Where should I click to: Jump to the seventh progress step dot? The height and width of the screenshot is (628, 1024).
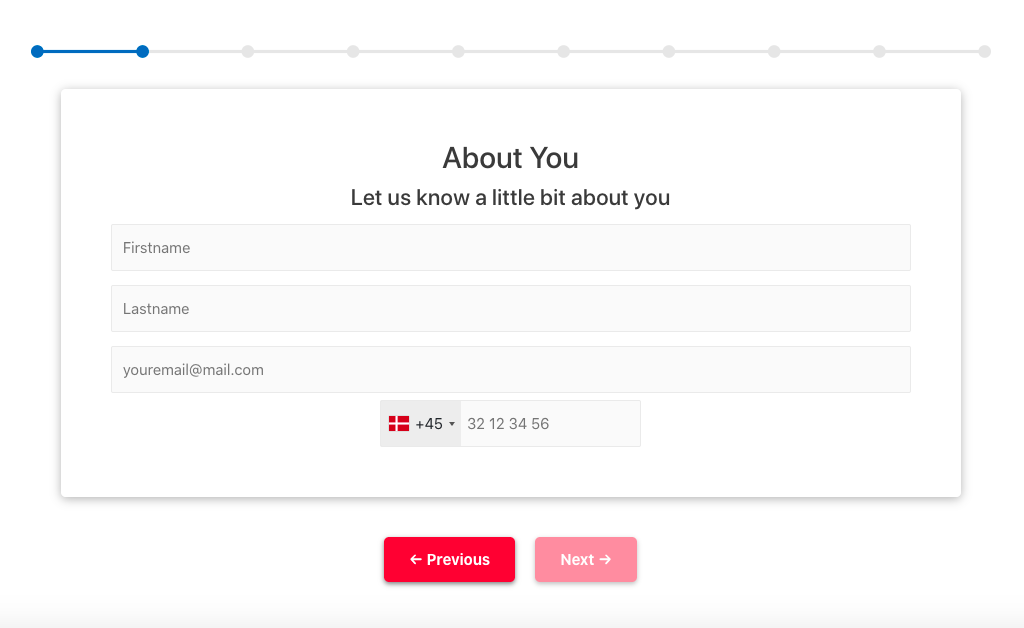pyautogui.click(x=669, y=52)
